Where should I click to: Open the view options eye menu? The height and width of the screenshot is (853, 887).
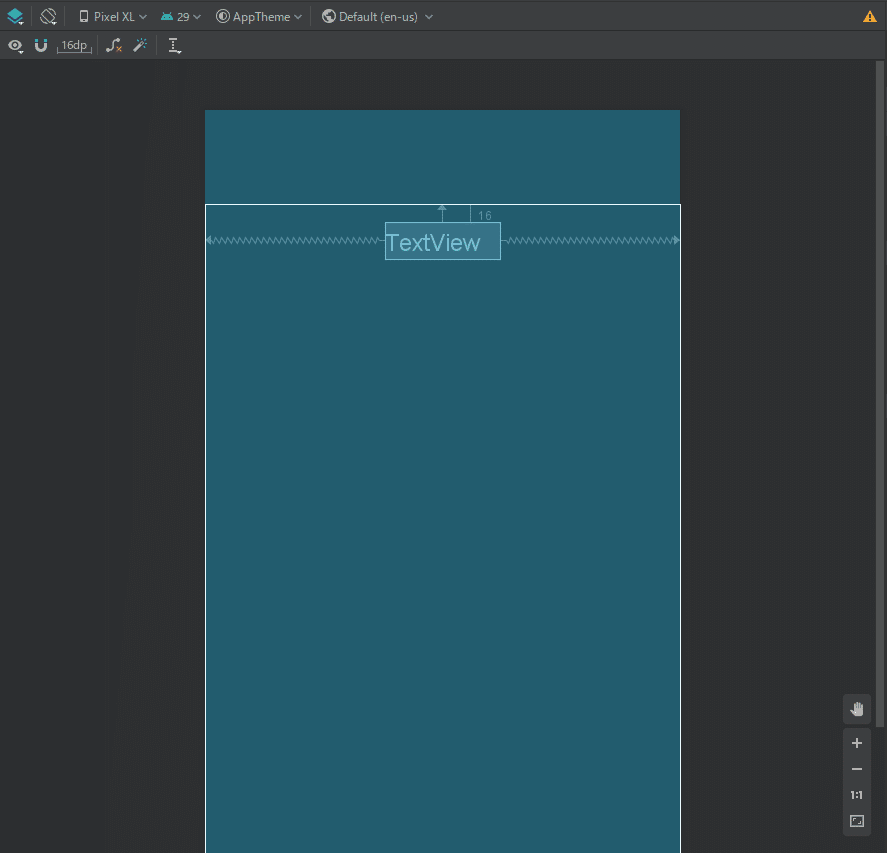(15, 46)
